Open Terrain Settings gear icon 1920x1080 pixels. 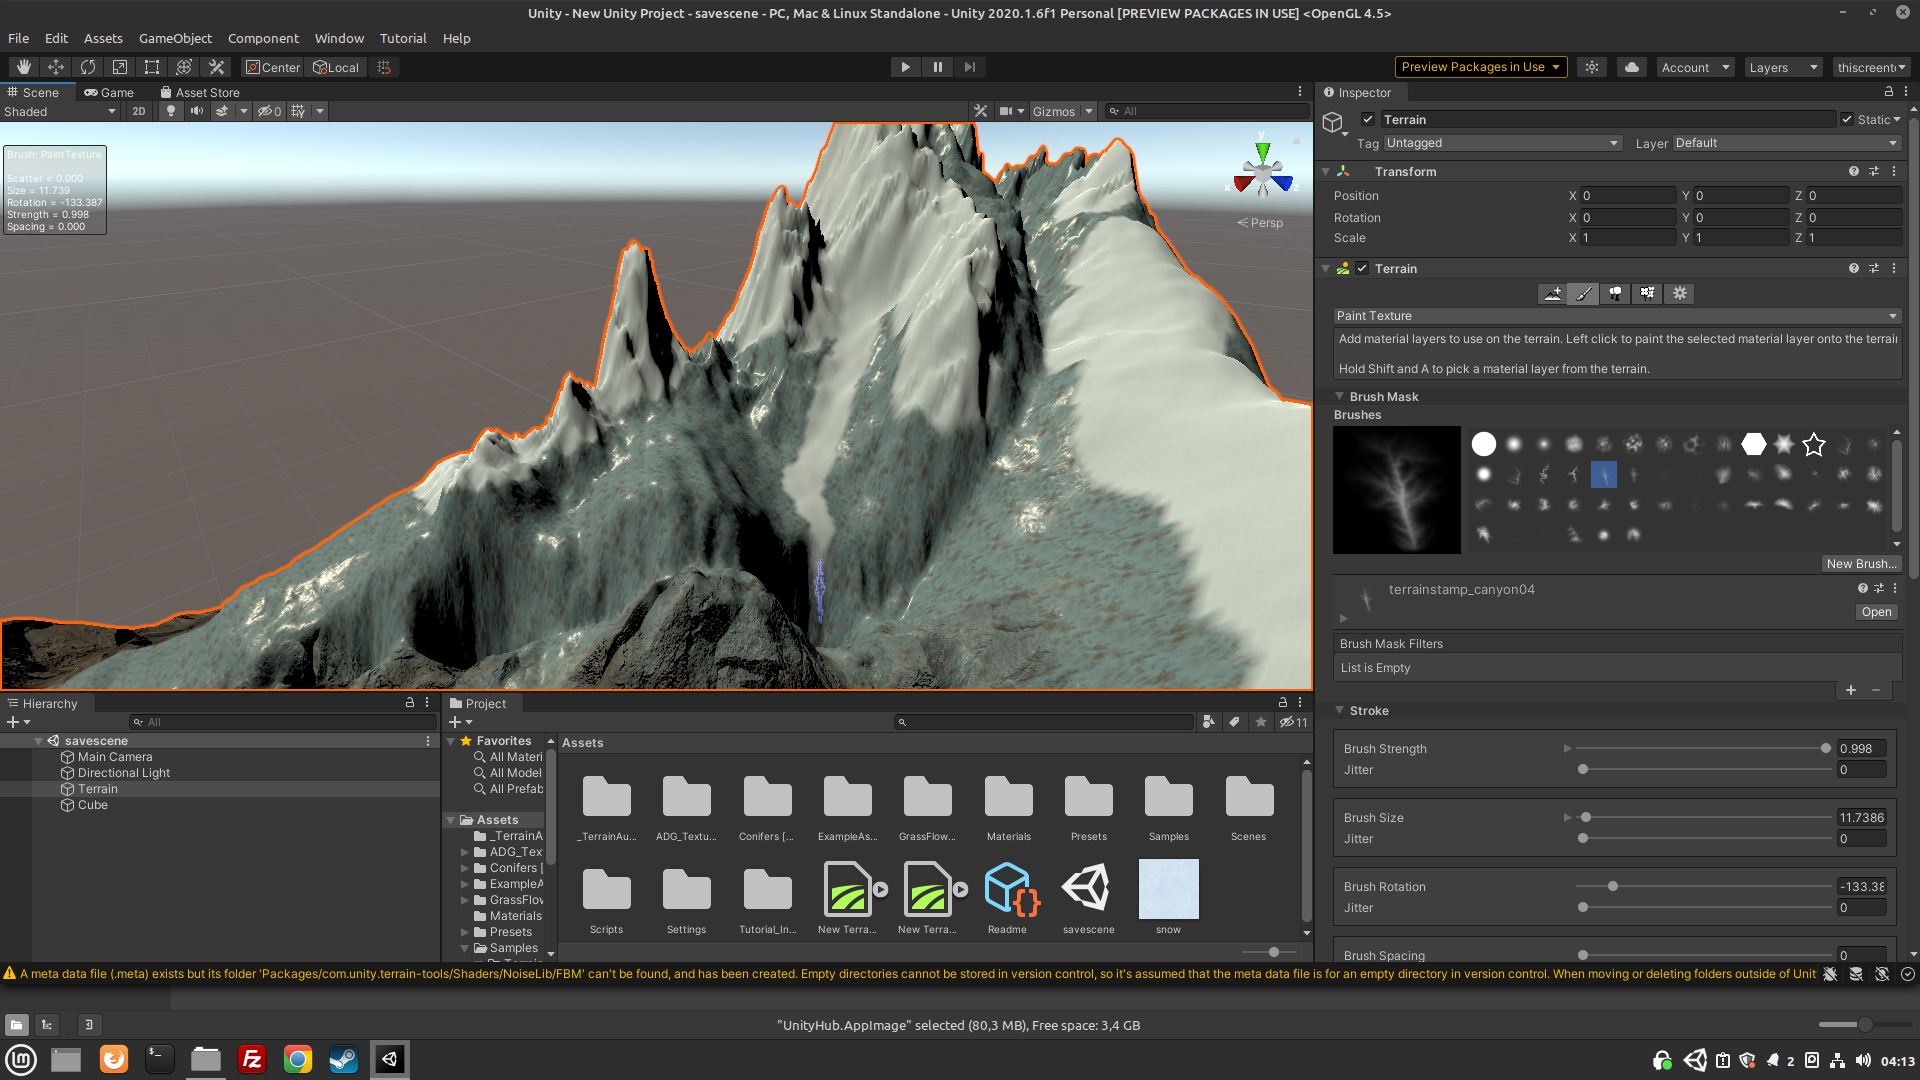(1679, 293)
